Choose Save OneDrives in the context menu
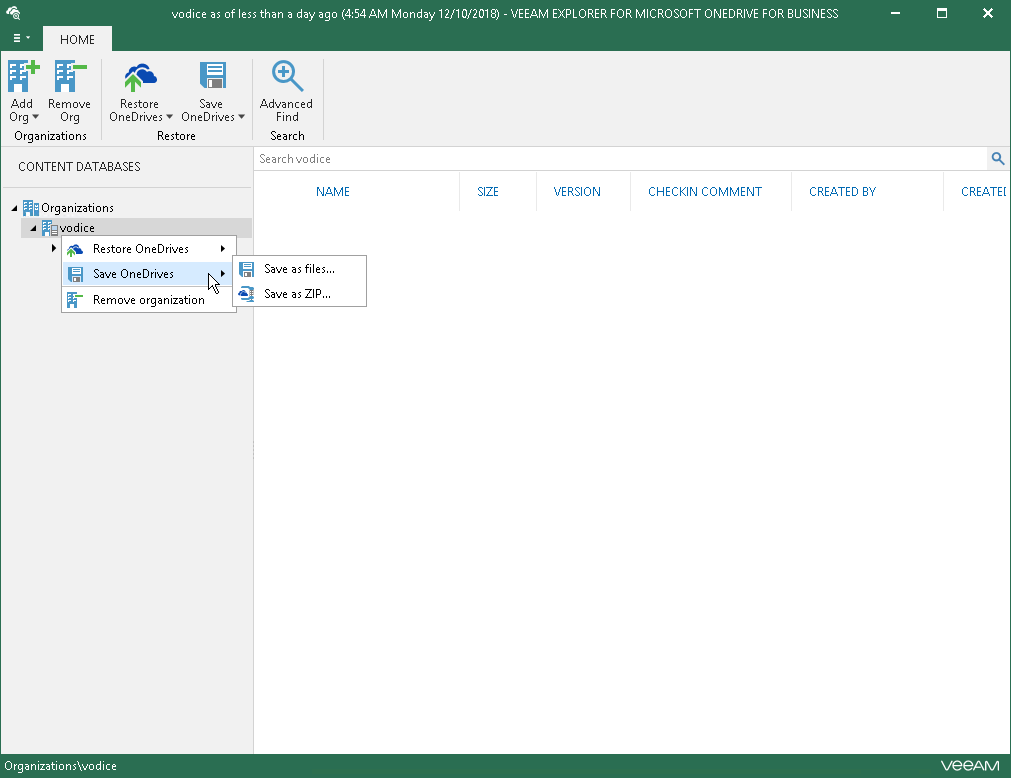The height and width of the screenshot is (778, 1011). click(148, 274)
